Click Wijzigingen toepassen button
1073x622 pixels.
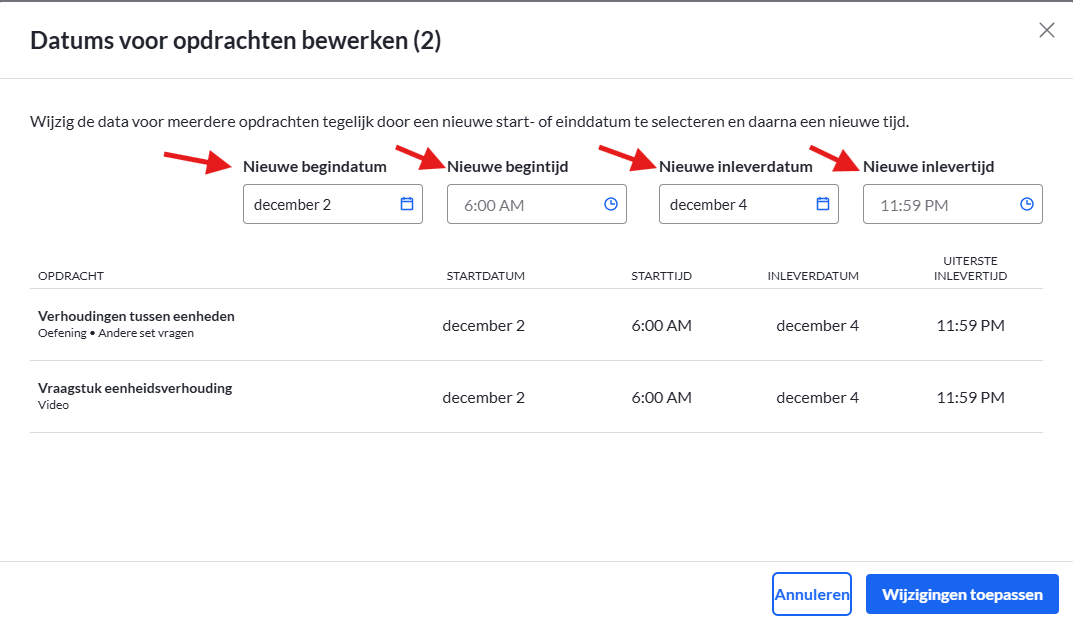pyautogui.click(x=962, y=594)
